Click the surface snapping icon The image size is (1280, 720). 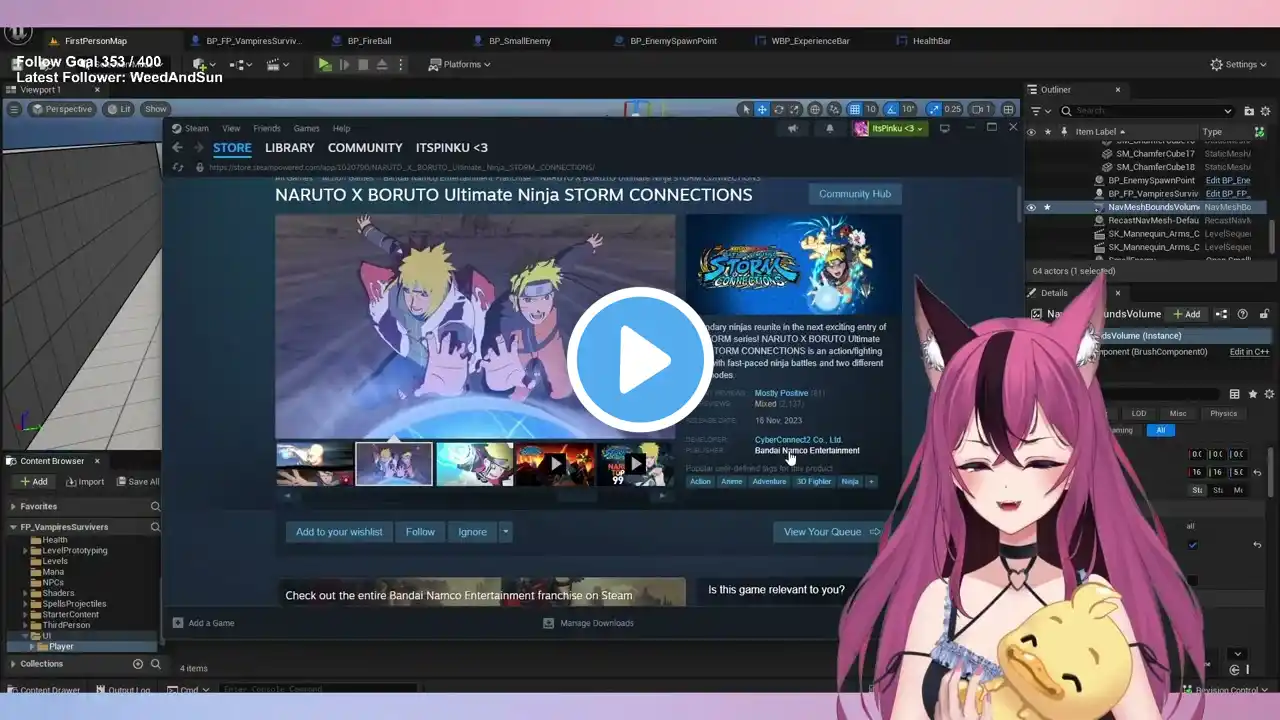[x=834, y=109]
